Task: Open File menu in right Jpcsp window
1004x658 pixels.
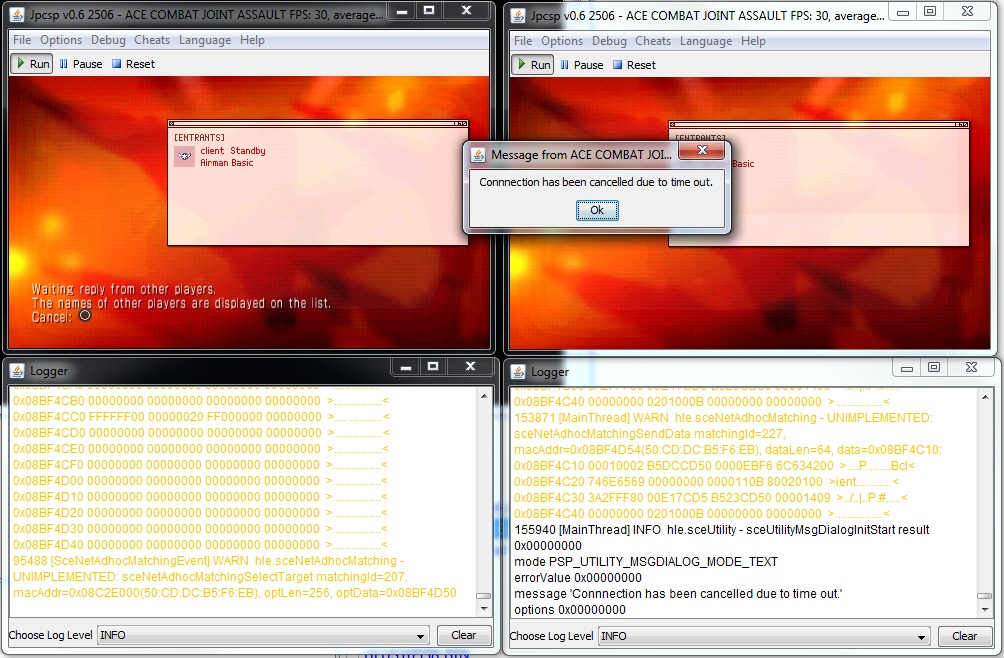Action: tap(522, 41)
